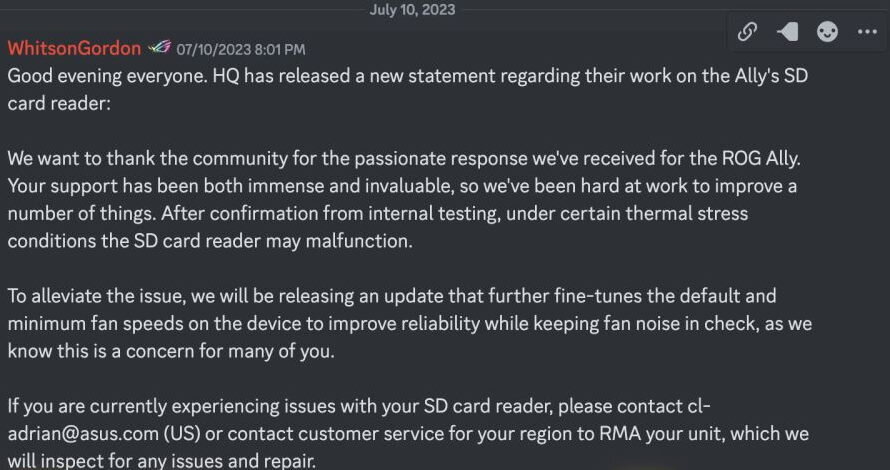This screenshot has width=890, height=470.
Task: Open the emoji reaction picker smiley icon
Action: [x=827, y=32]
